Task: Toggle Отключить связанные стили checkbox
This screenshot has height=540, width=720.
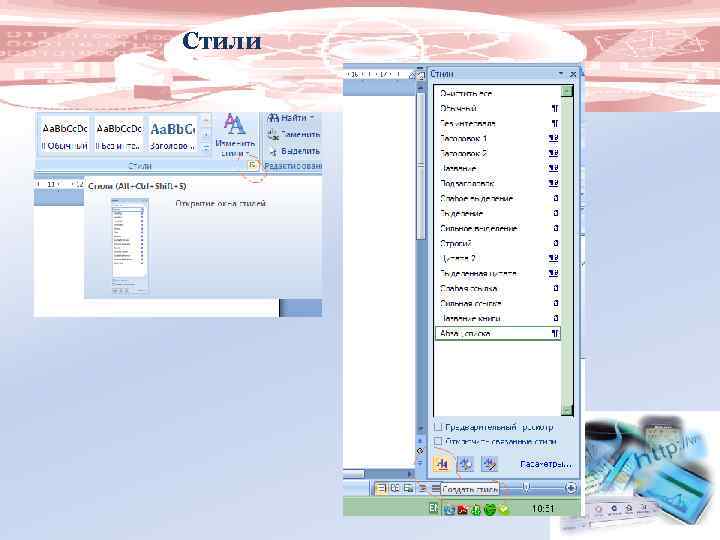Action: (x=438, y=441)
